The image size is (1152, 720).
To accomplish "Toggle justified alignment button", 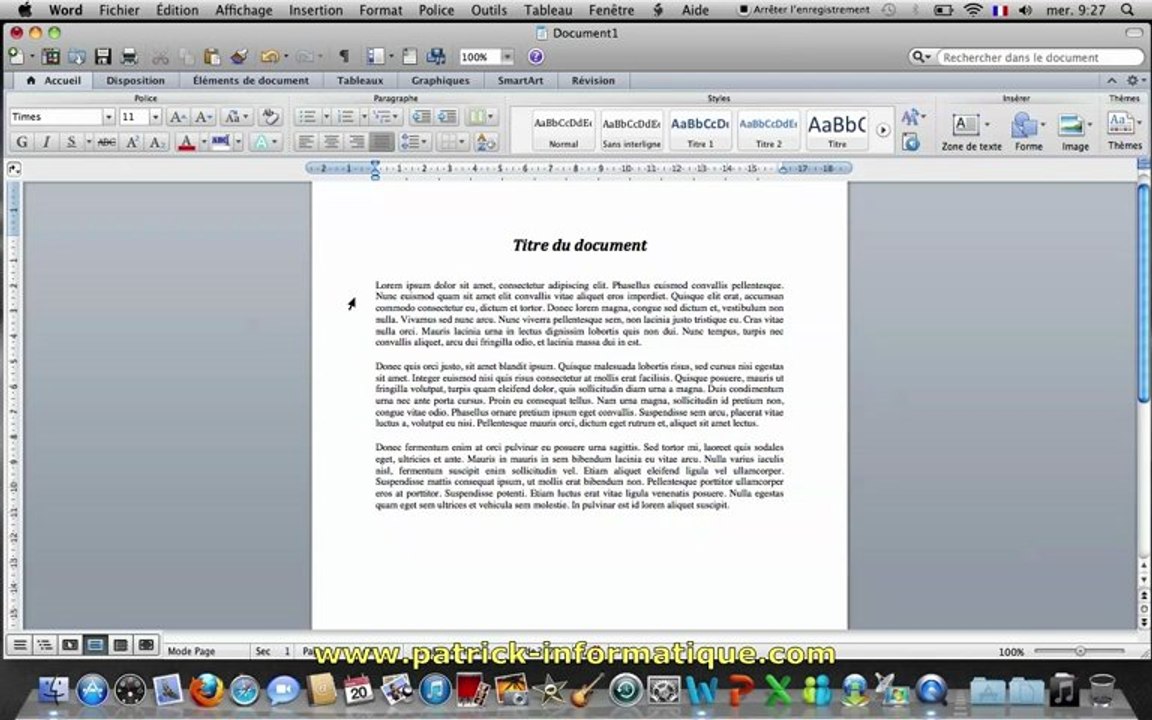I will [x=381, y=142].
